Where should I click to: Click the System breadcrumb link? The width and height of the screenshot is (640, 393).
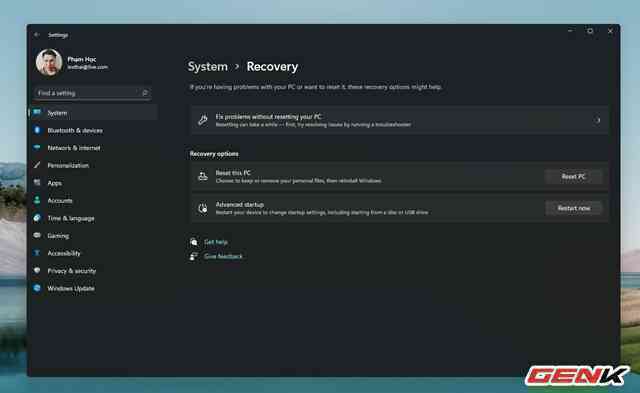[x=208, y=67]
